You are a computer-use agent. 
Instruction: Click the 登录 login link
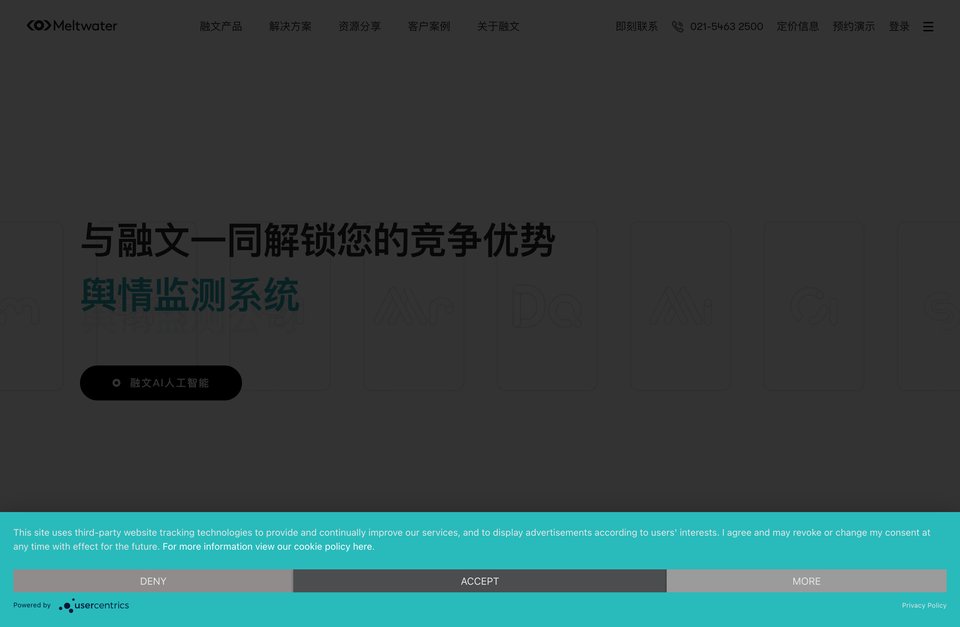pyautogui.click(x=899, y=26)
